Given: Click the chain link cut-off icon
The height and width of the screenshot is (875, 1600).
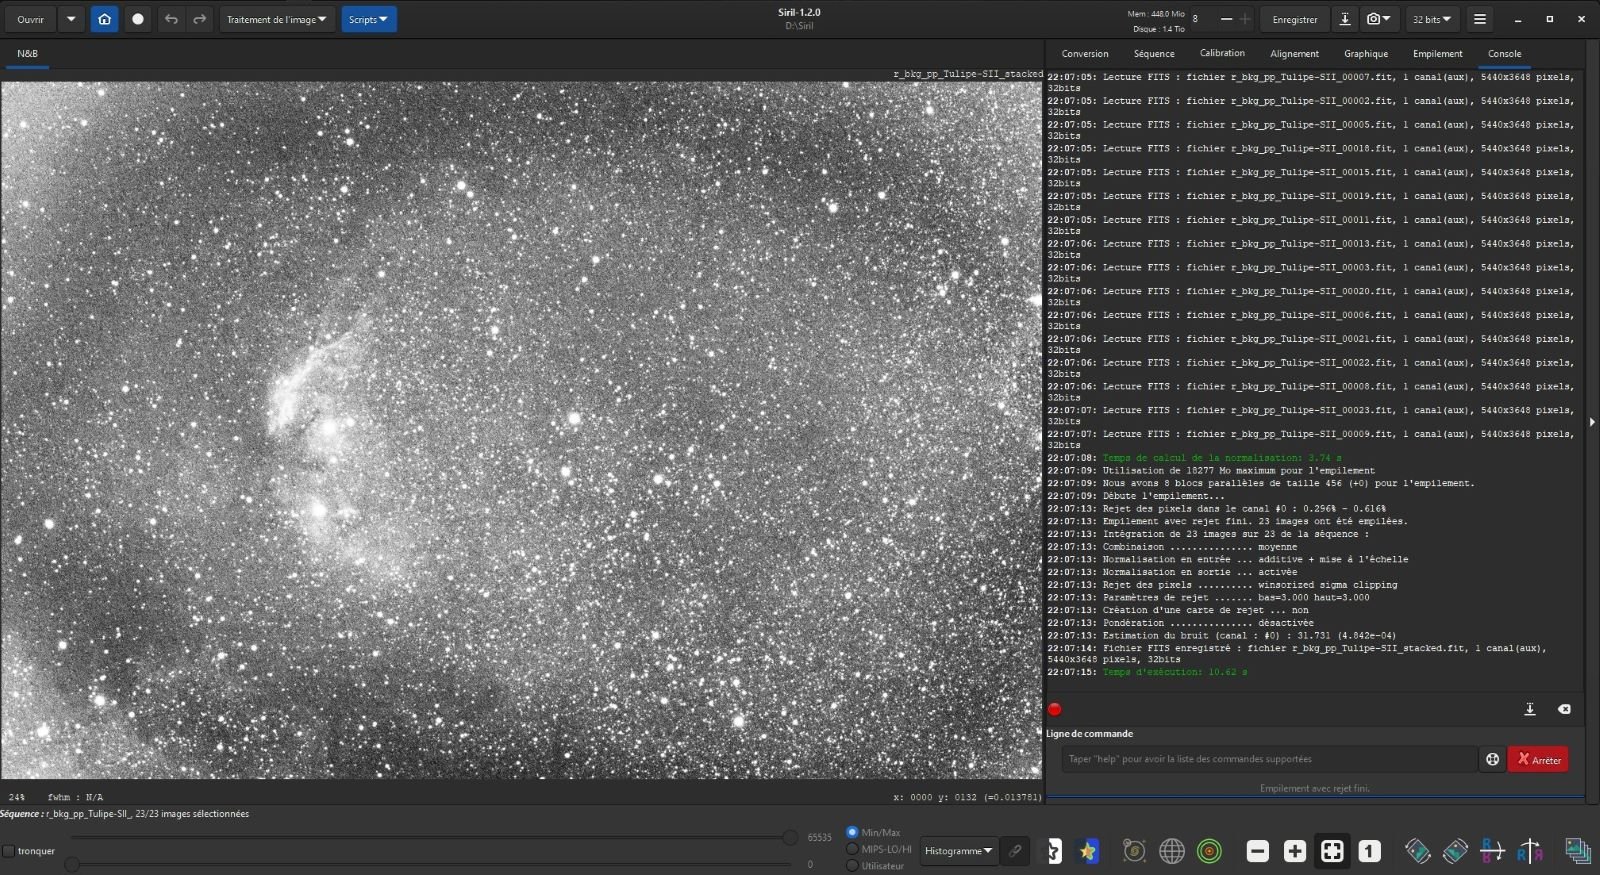Looking at the screenshot, I should [1015, 851].
